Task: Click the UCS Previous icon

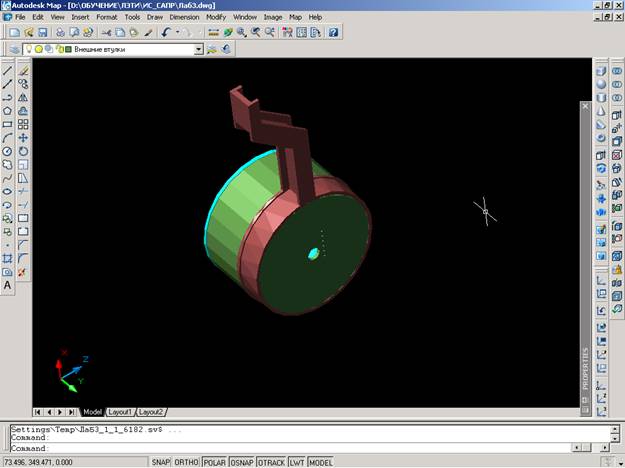Action: pyautogui.click(x=601, y=311)
